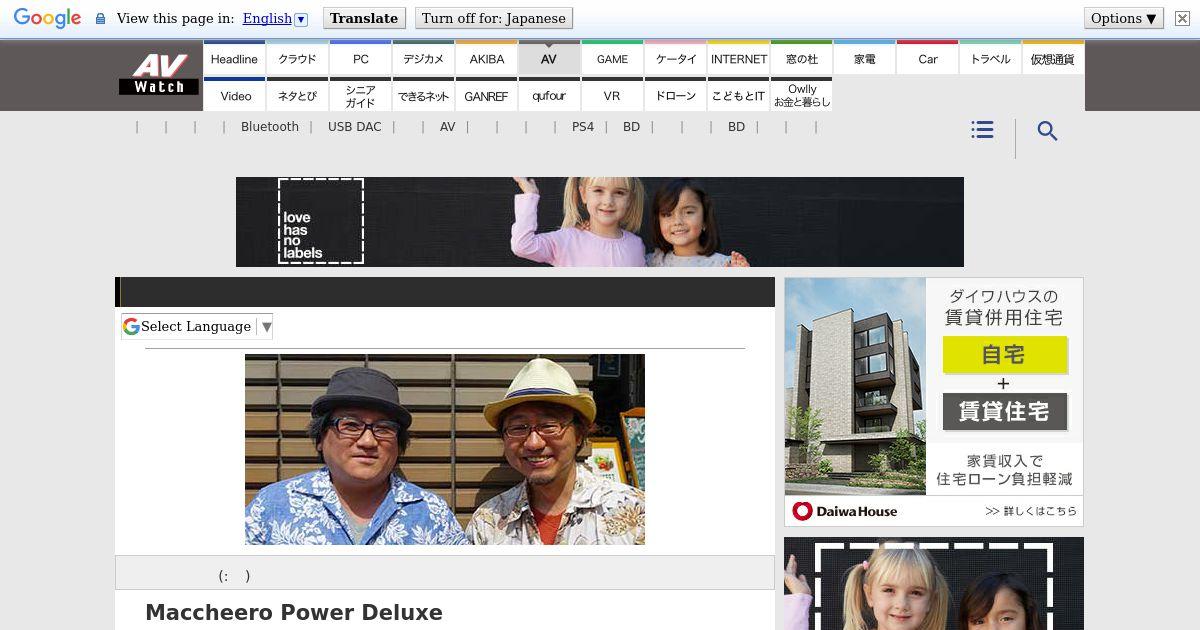Open the 家電 tab
Image resolution: width=1200 pixels, height=630 pixels.
tap(864, 58)
